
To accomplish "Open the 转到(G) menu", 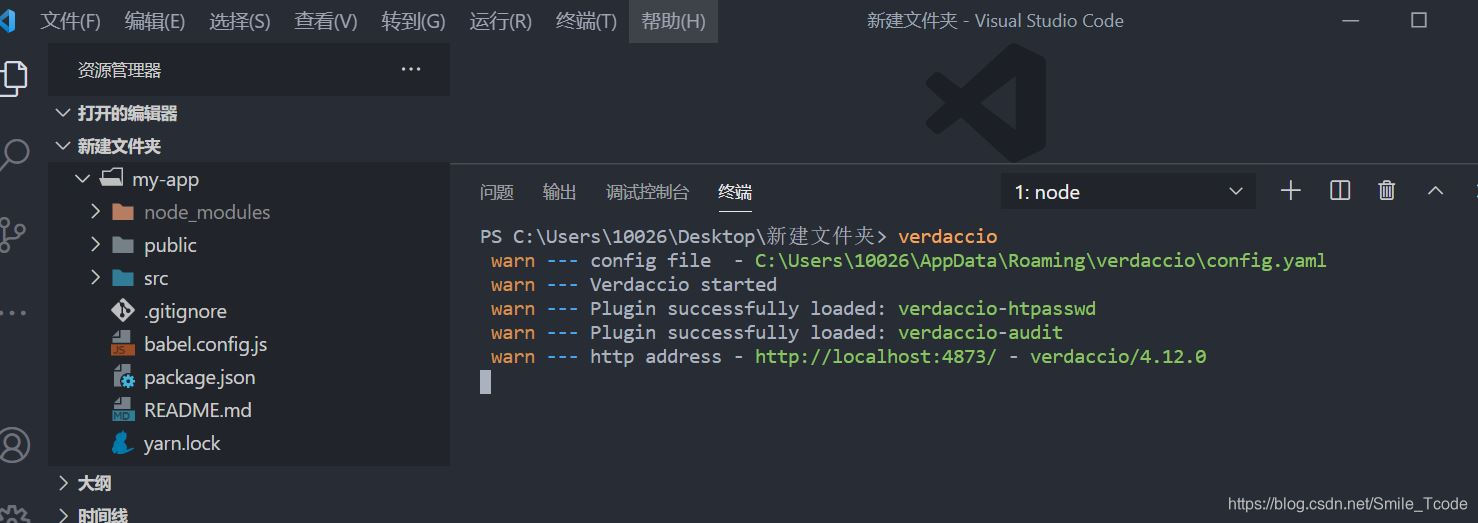I will [x=413, y=21].
